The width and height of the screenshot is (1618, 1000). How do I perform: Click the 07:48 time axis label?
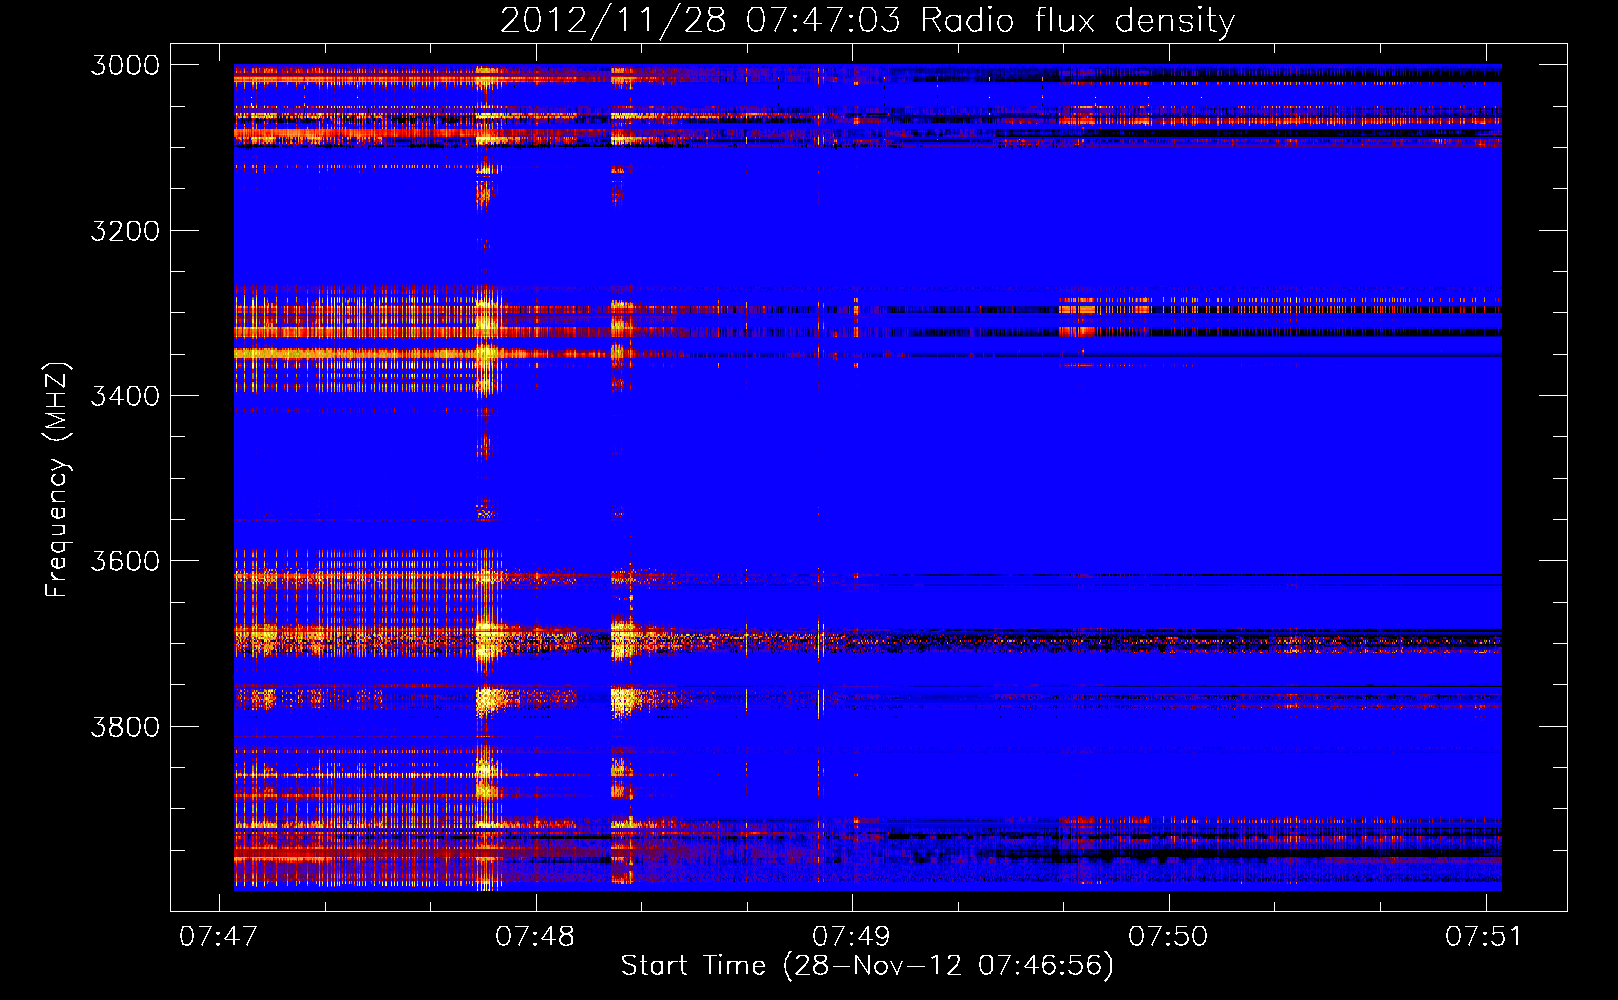click(535, 936)
